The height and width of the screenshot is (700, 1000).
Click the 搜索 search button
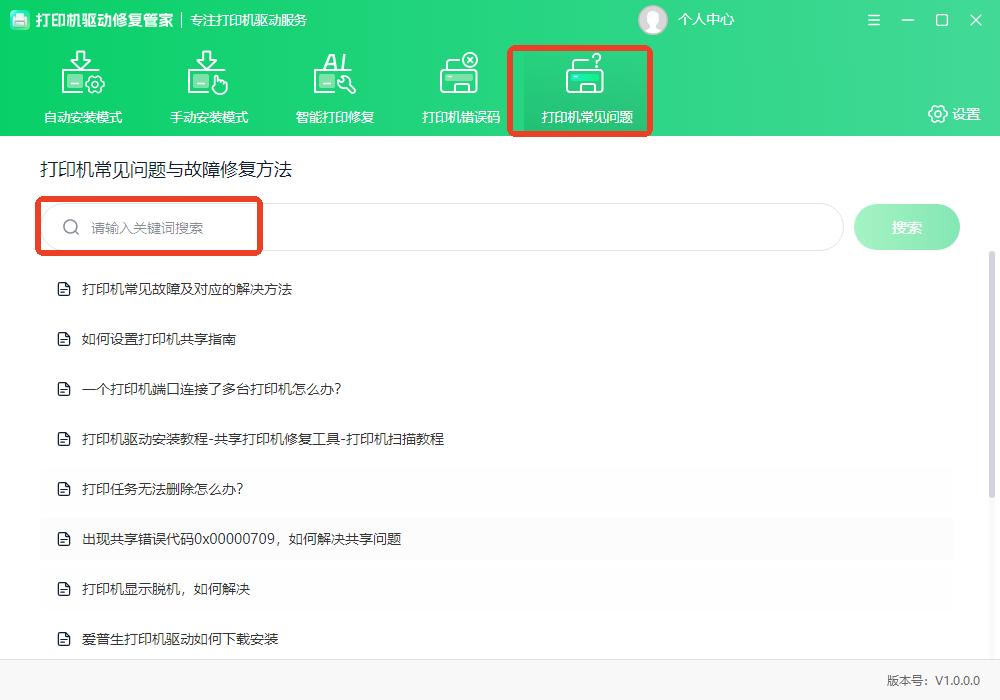(x=906, y=227)
